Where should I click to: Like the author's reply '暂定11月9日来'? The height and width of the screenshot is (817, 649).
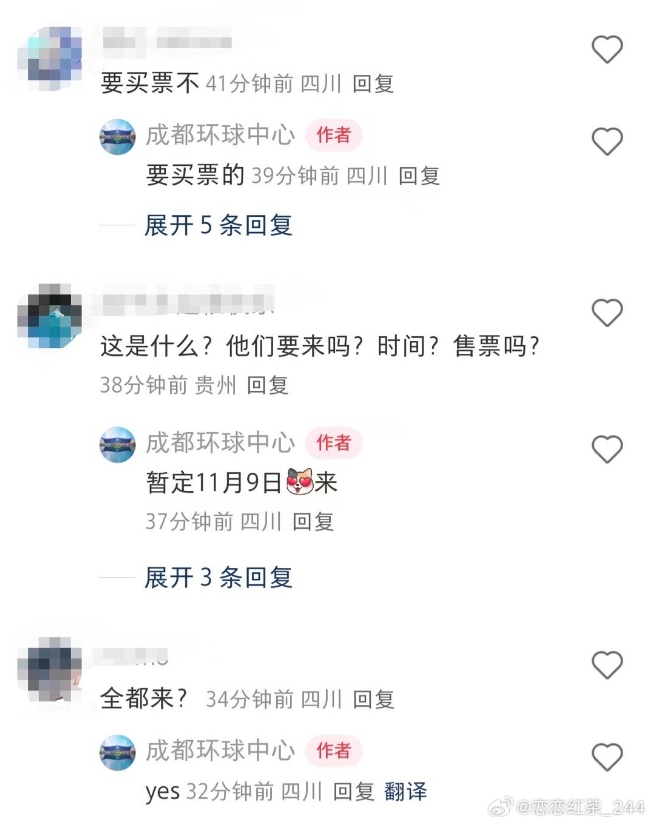point(607,449)
